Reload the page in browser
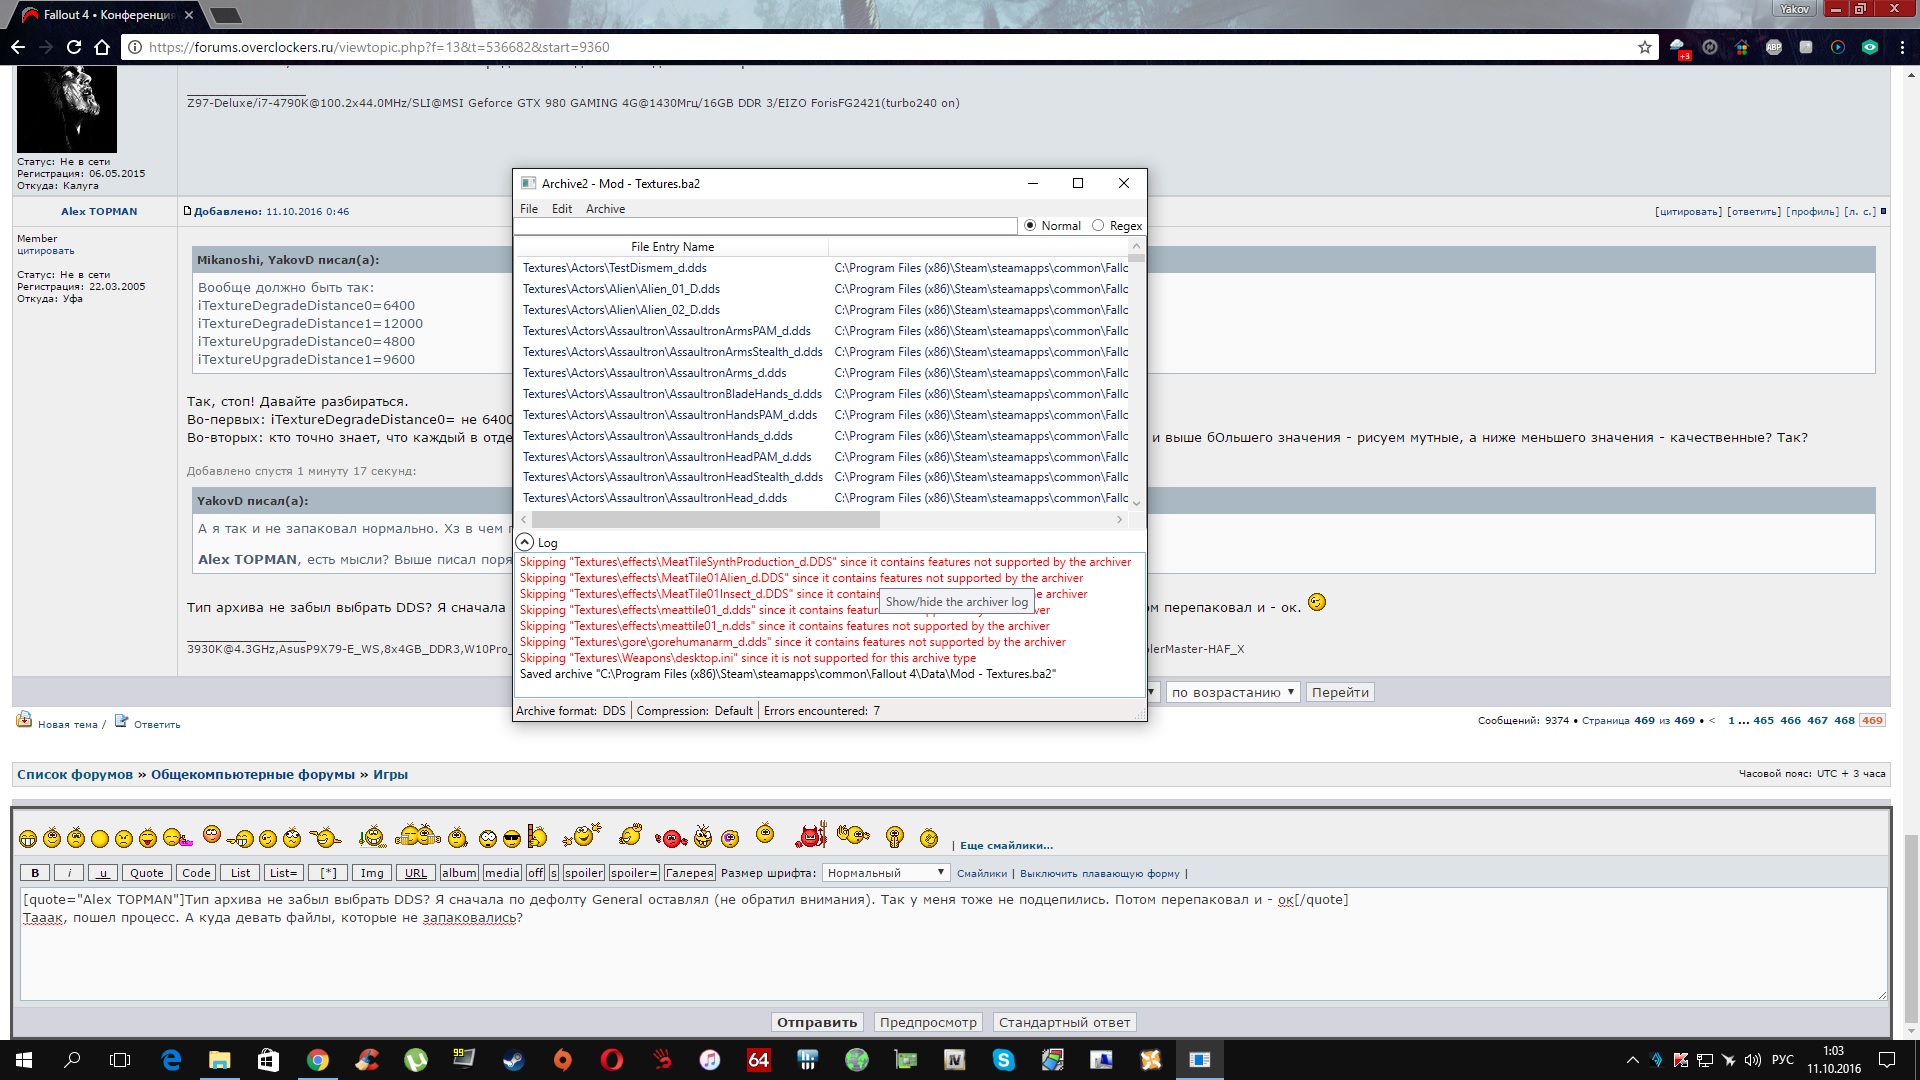Image resolution: width=1920 pixels, height=1080 pixels. coord(74,47)
